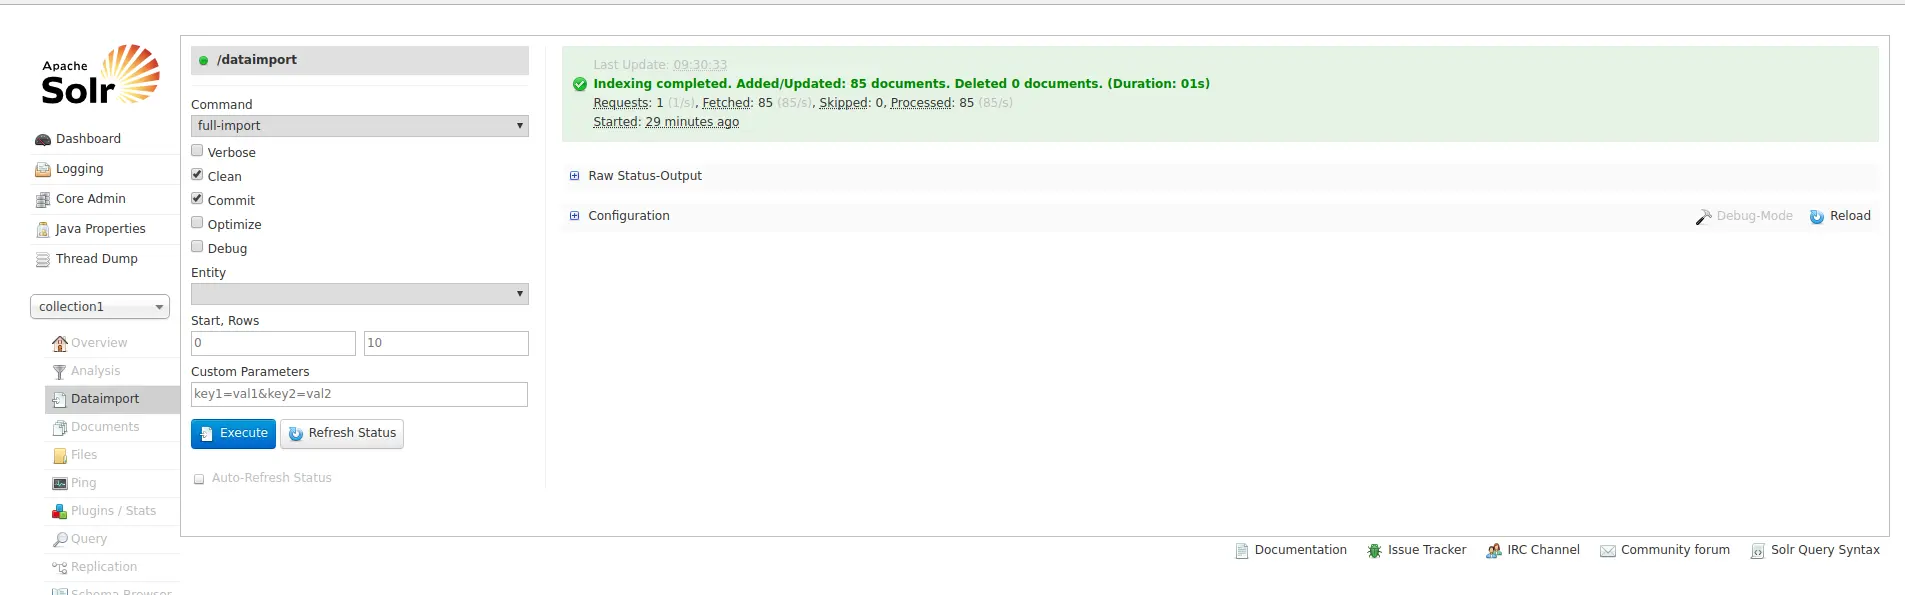Click the Thread Dump icon
Viewport: 1905px width, 595px height.
(x=43, y=260)
